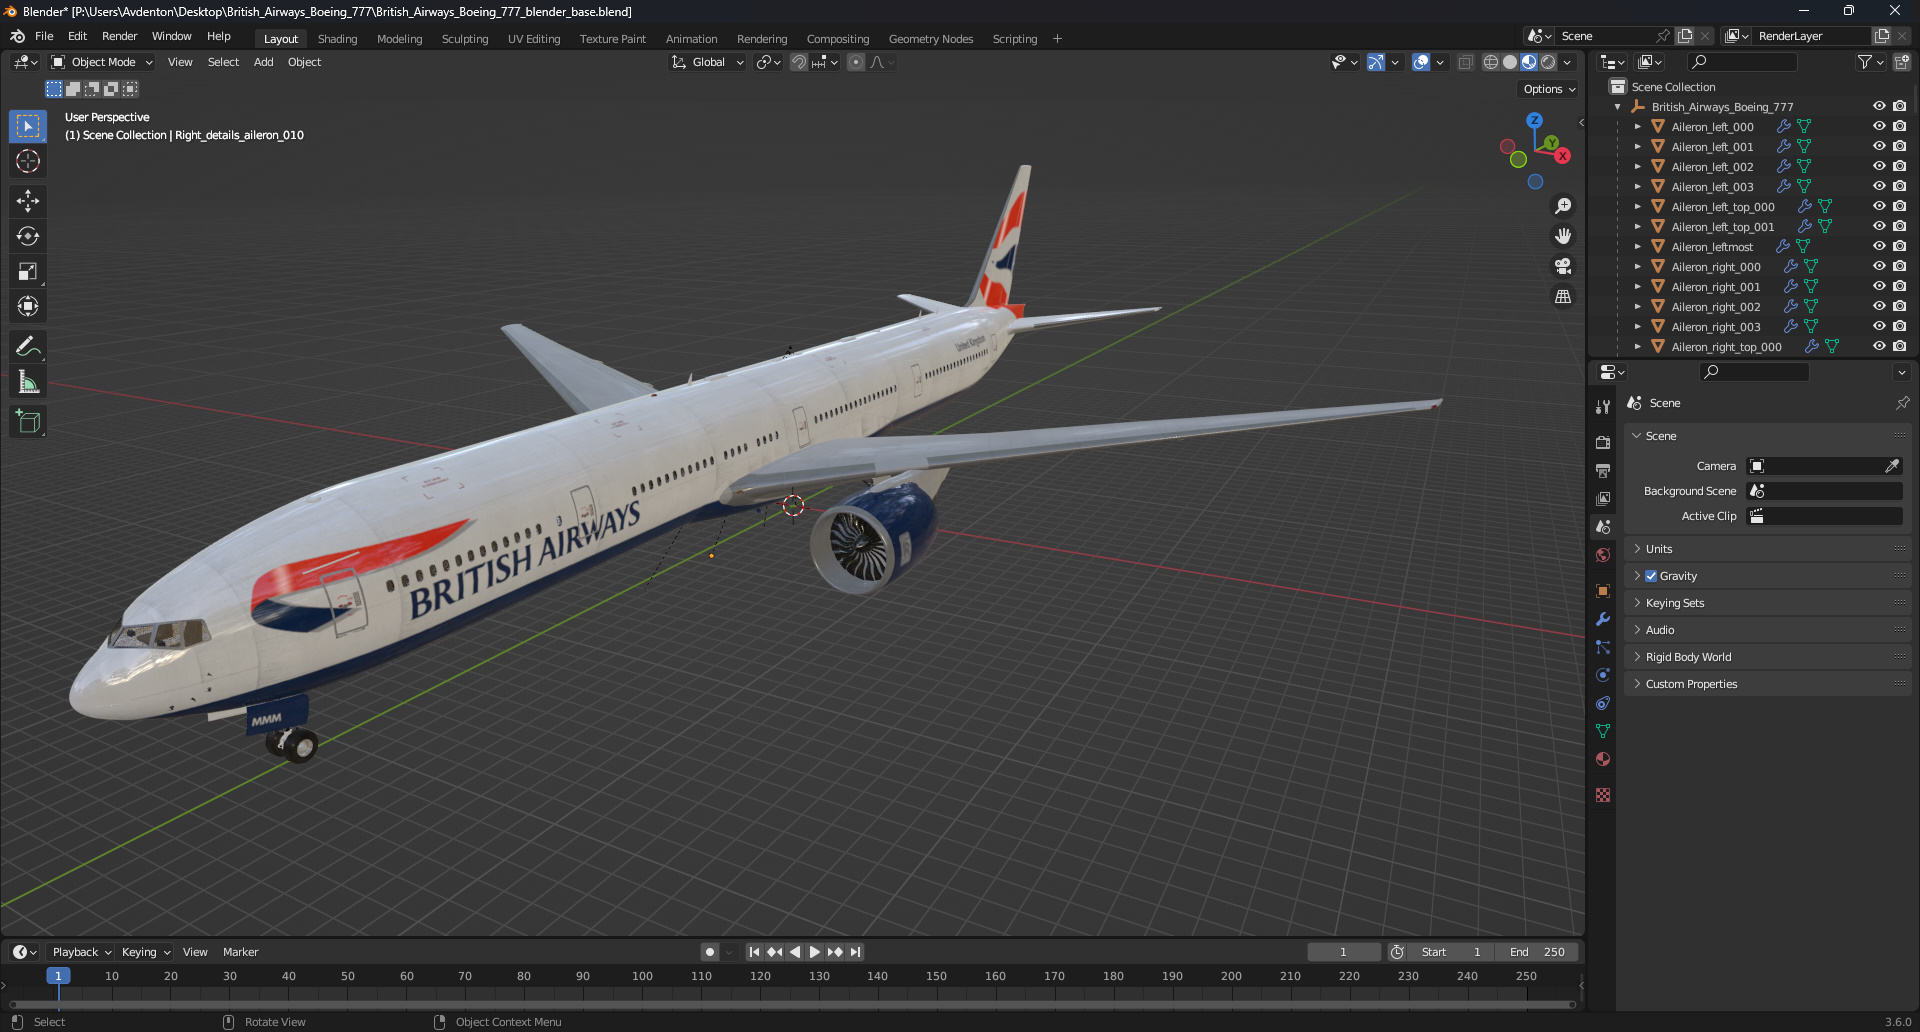Screen dimensions: 1920x1032
Task: Select the Transform tool
Action: coord(28,306)
